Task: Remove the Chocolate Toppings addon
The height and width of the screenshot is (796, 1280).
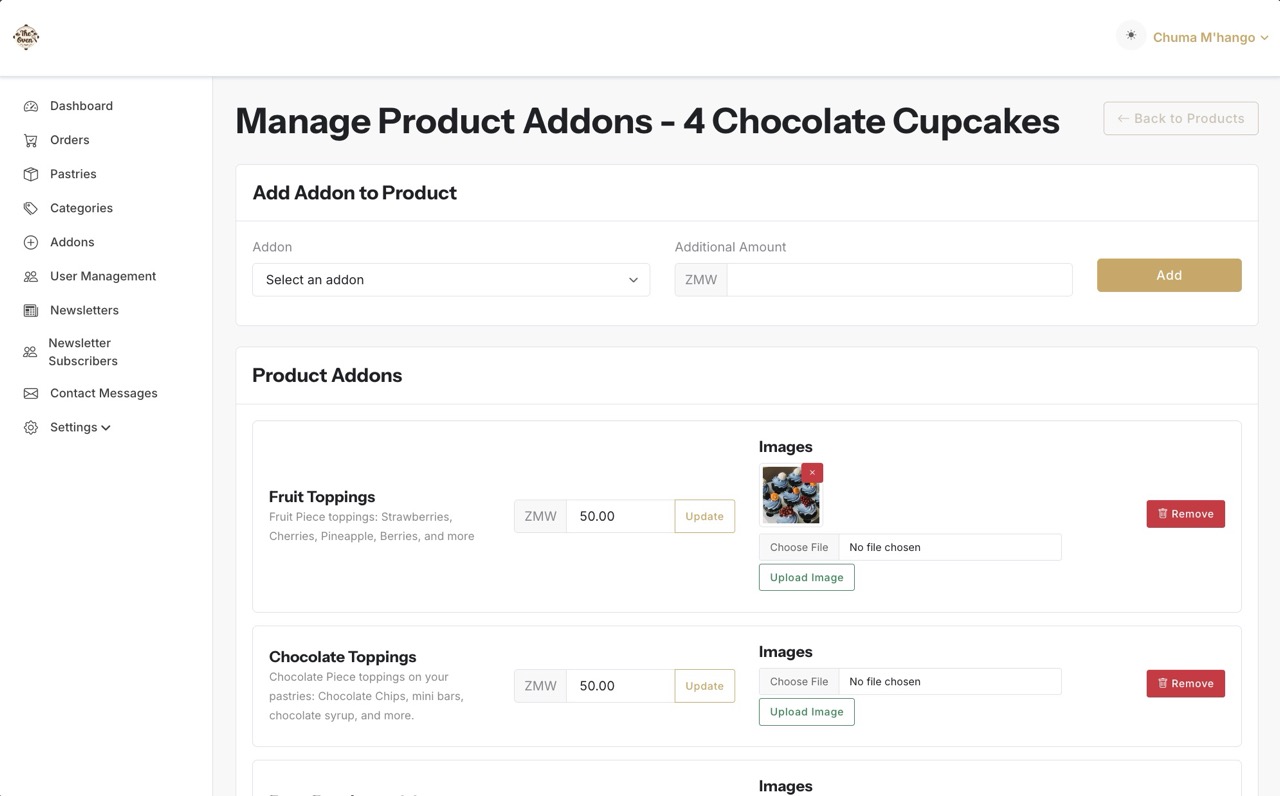Action: (x=1185, y=684)
